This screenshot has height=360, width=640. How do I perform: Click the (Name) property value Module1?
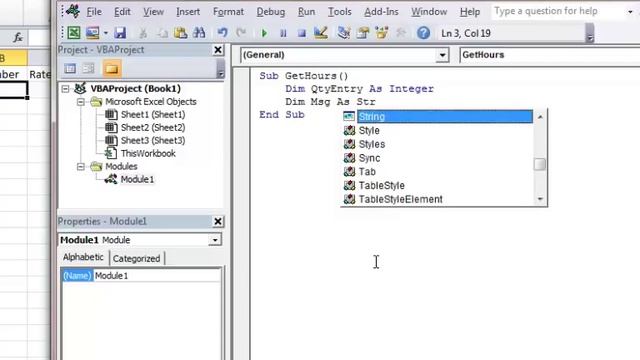click(157, 276)
